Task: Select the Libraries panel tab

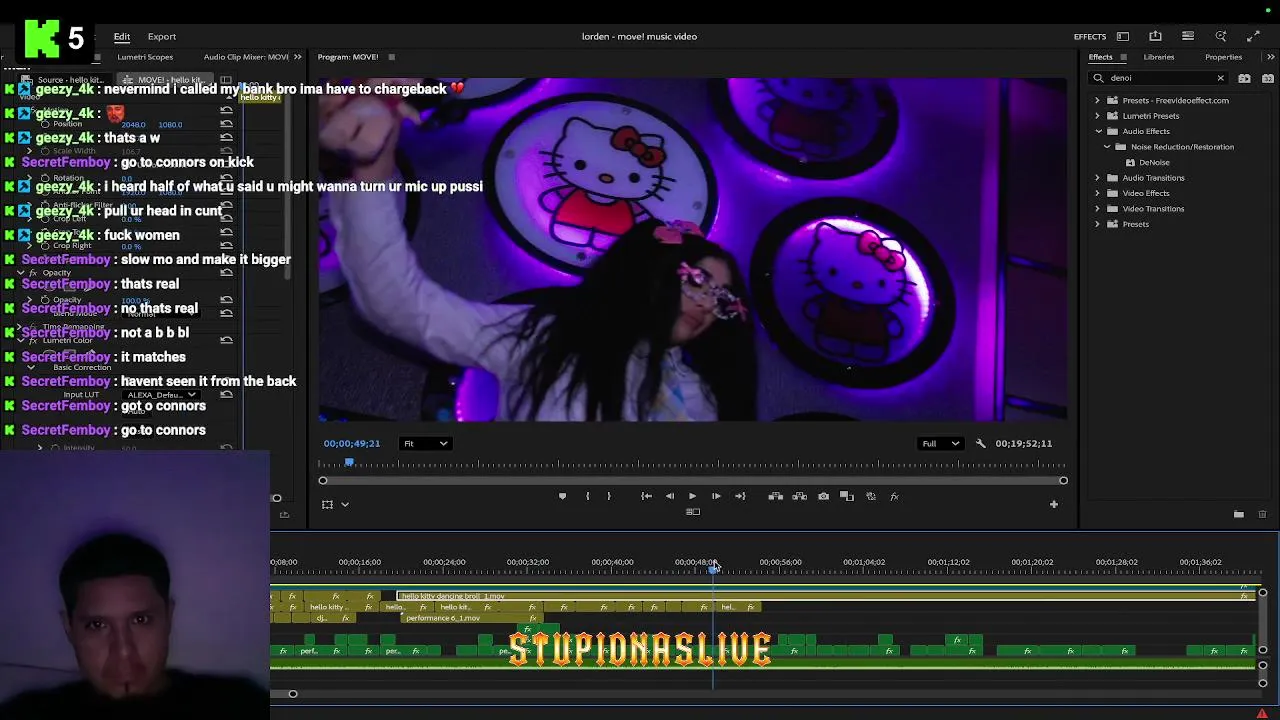Action: click(1159, 57)
